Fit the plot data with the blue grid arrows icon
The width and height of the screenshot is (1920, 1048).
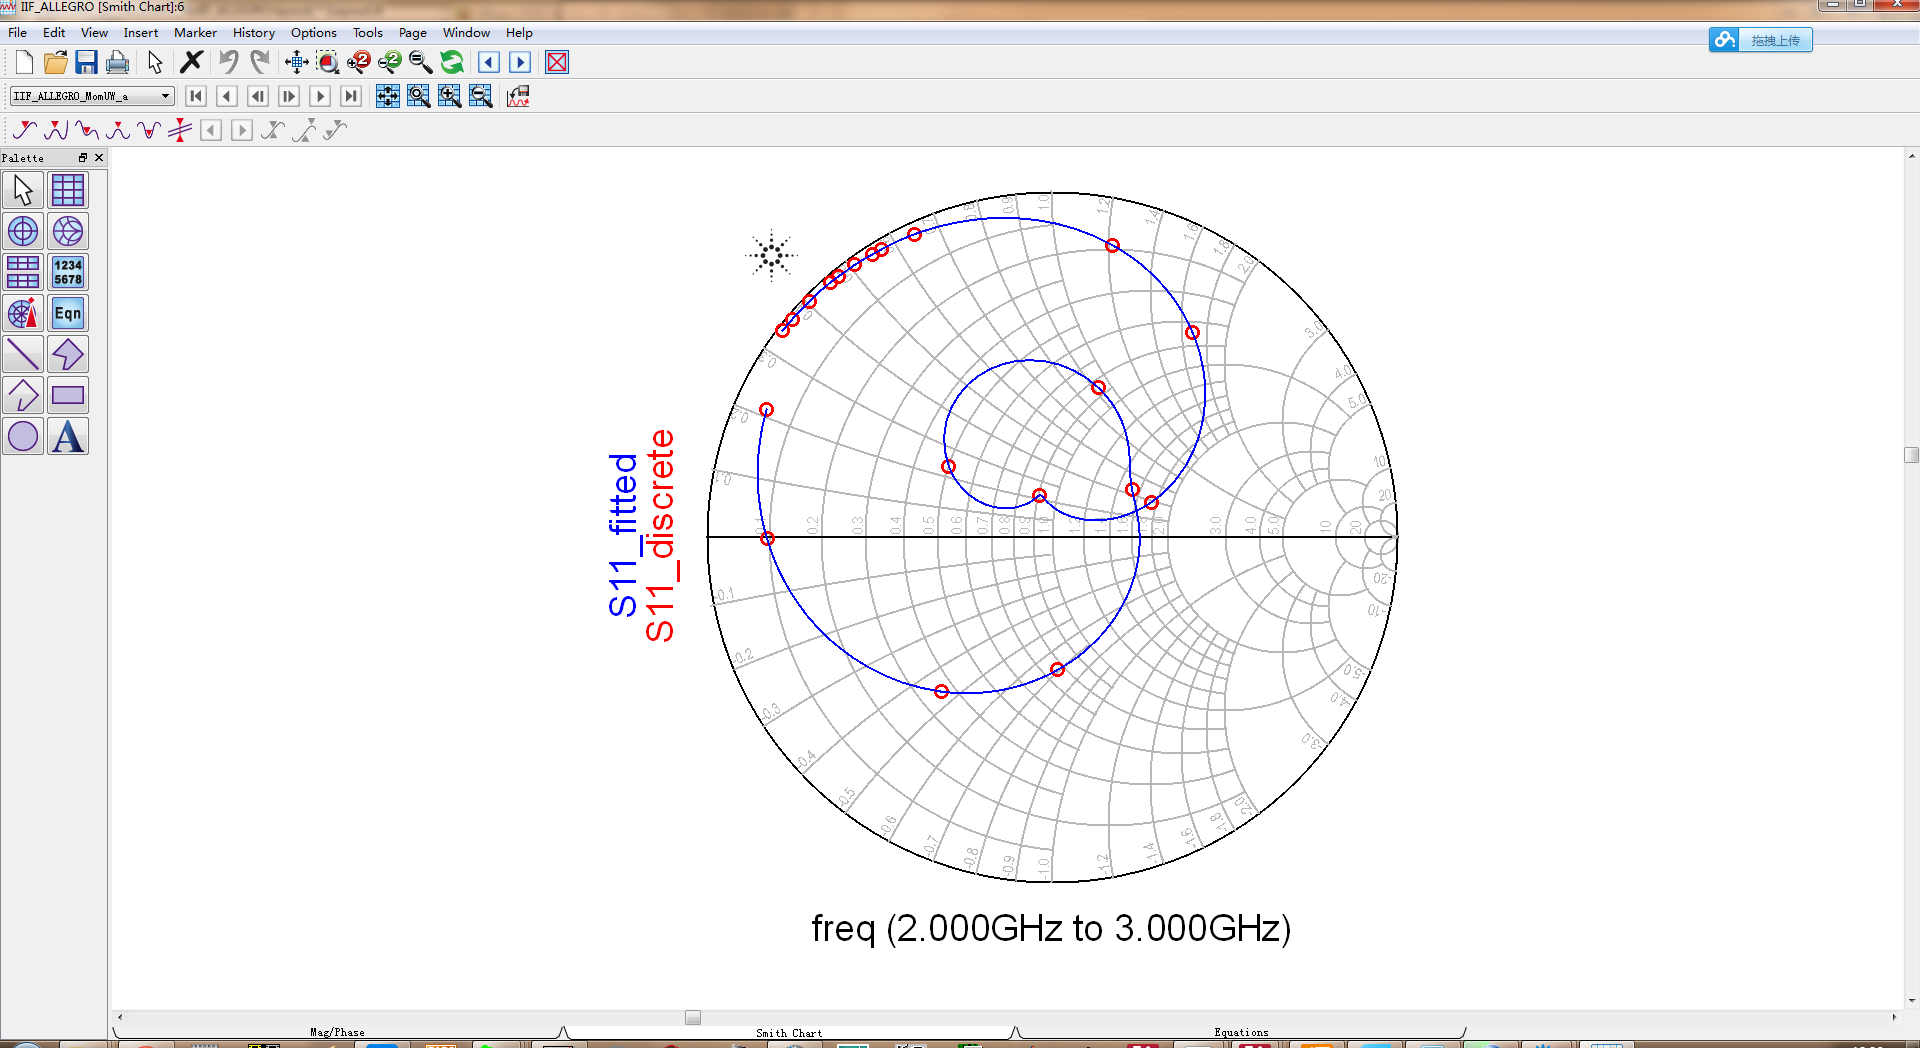coord(387,96)
